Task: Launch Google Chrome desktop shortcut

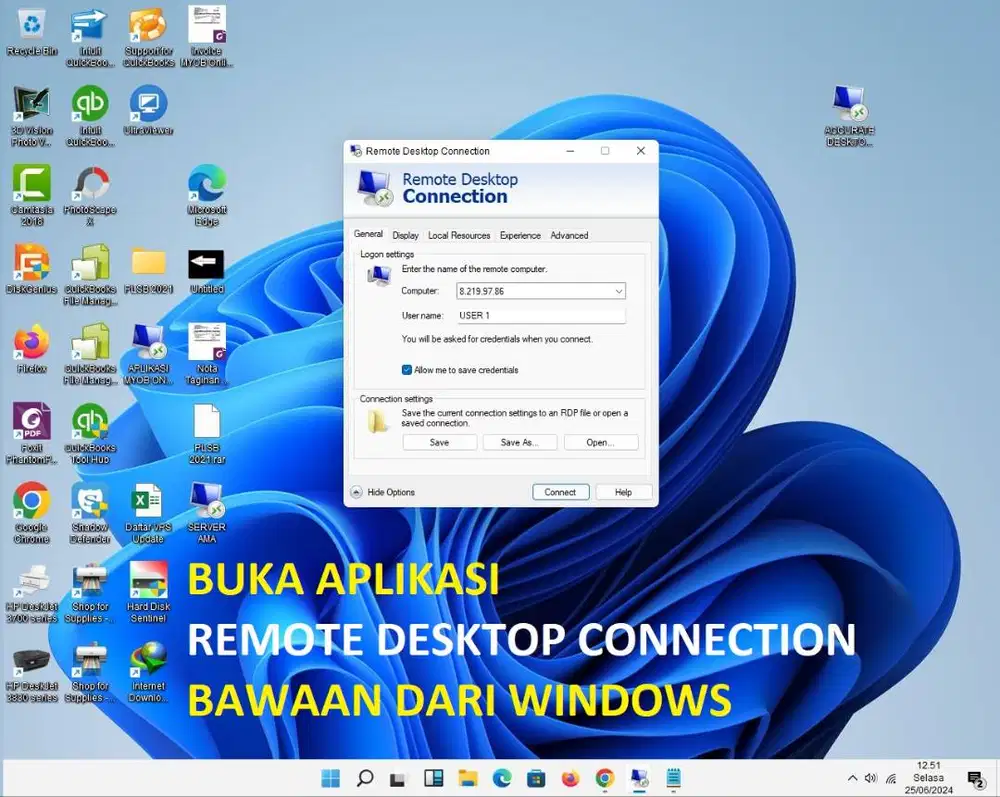Action: point(31,502)
